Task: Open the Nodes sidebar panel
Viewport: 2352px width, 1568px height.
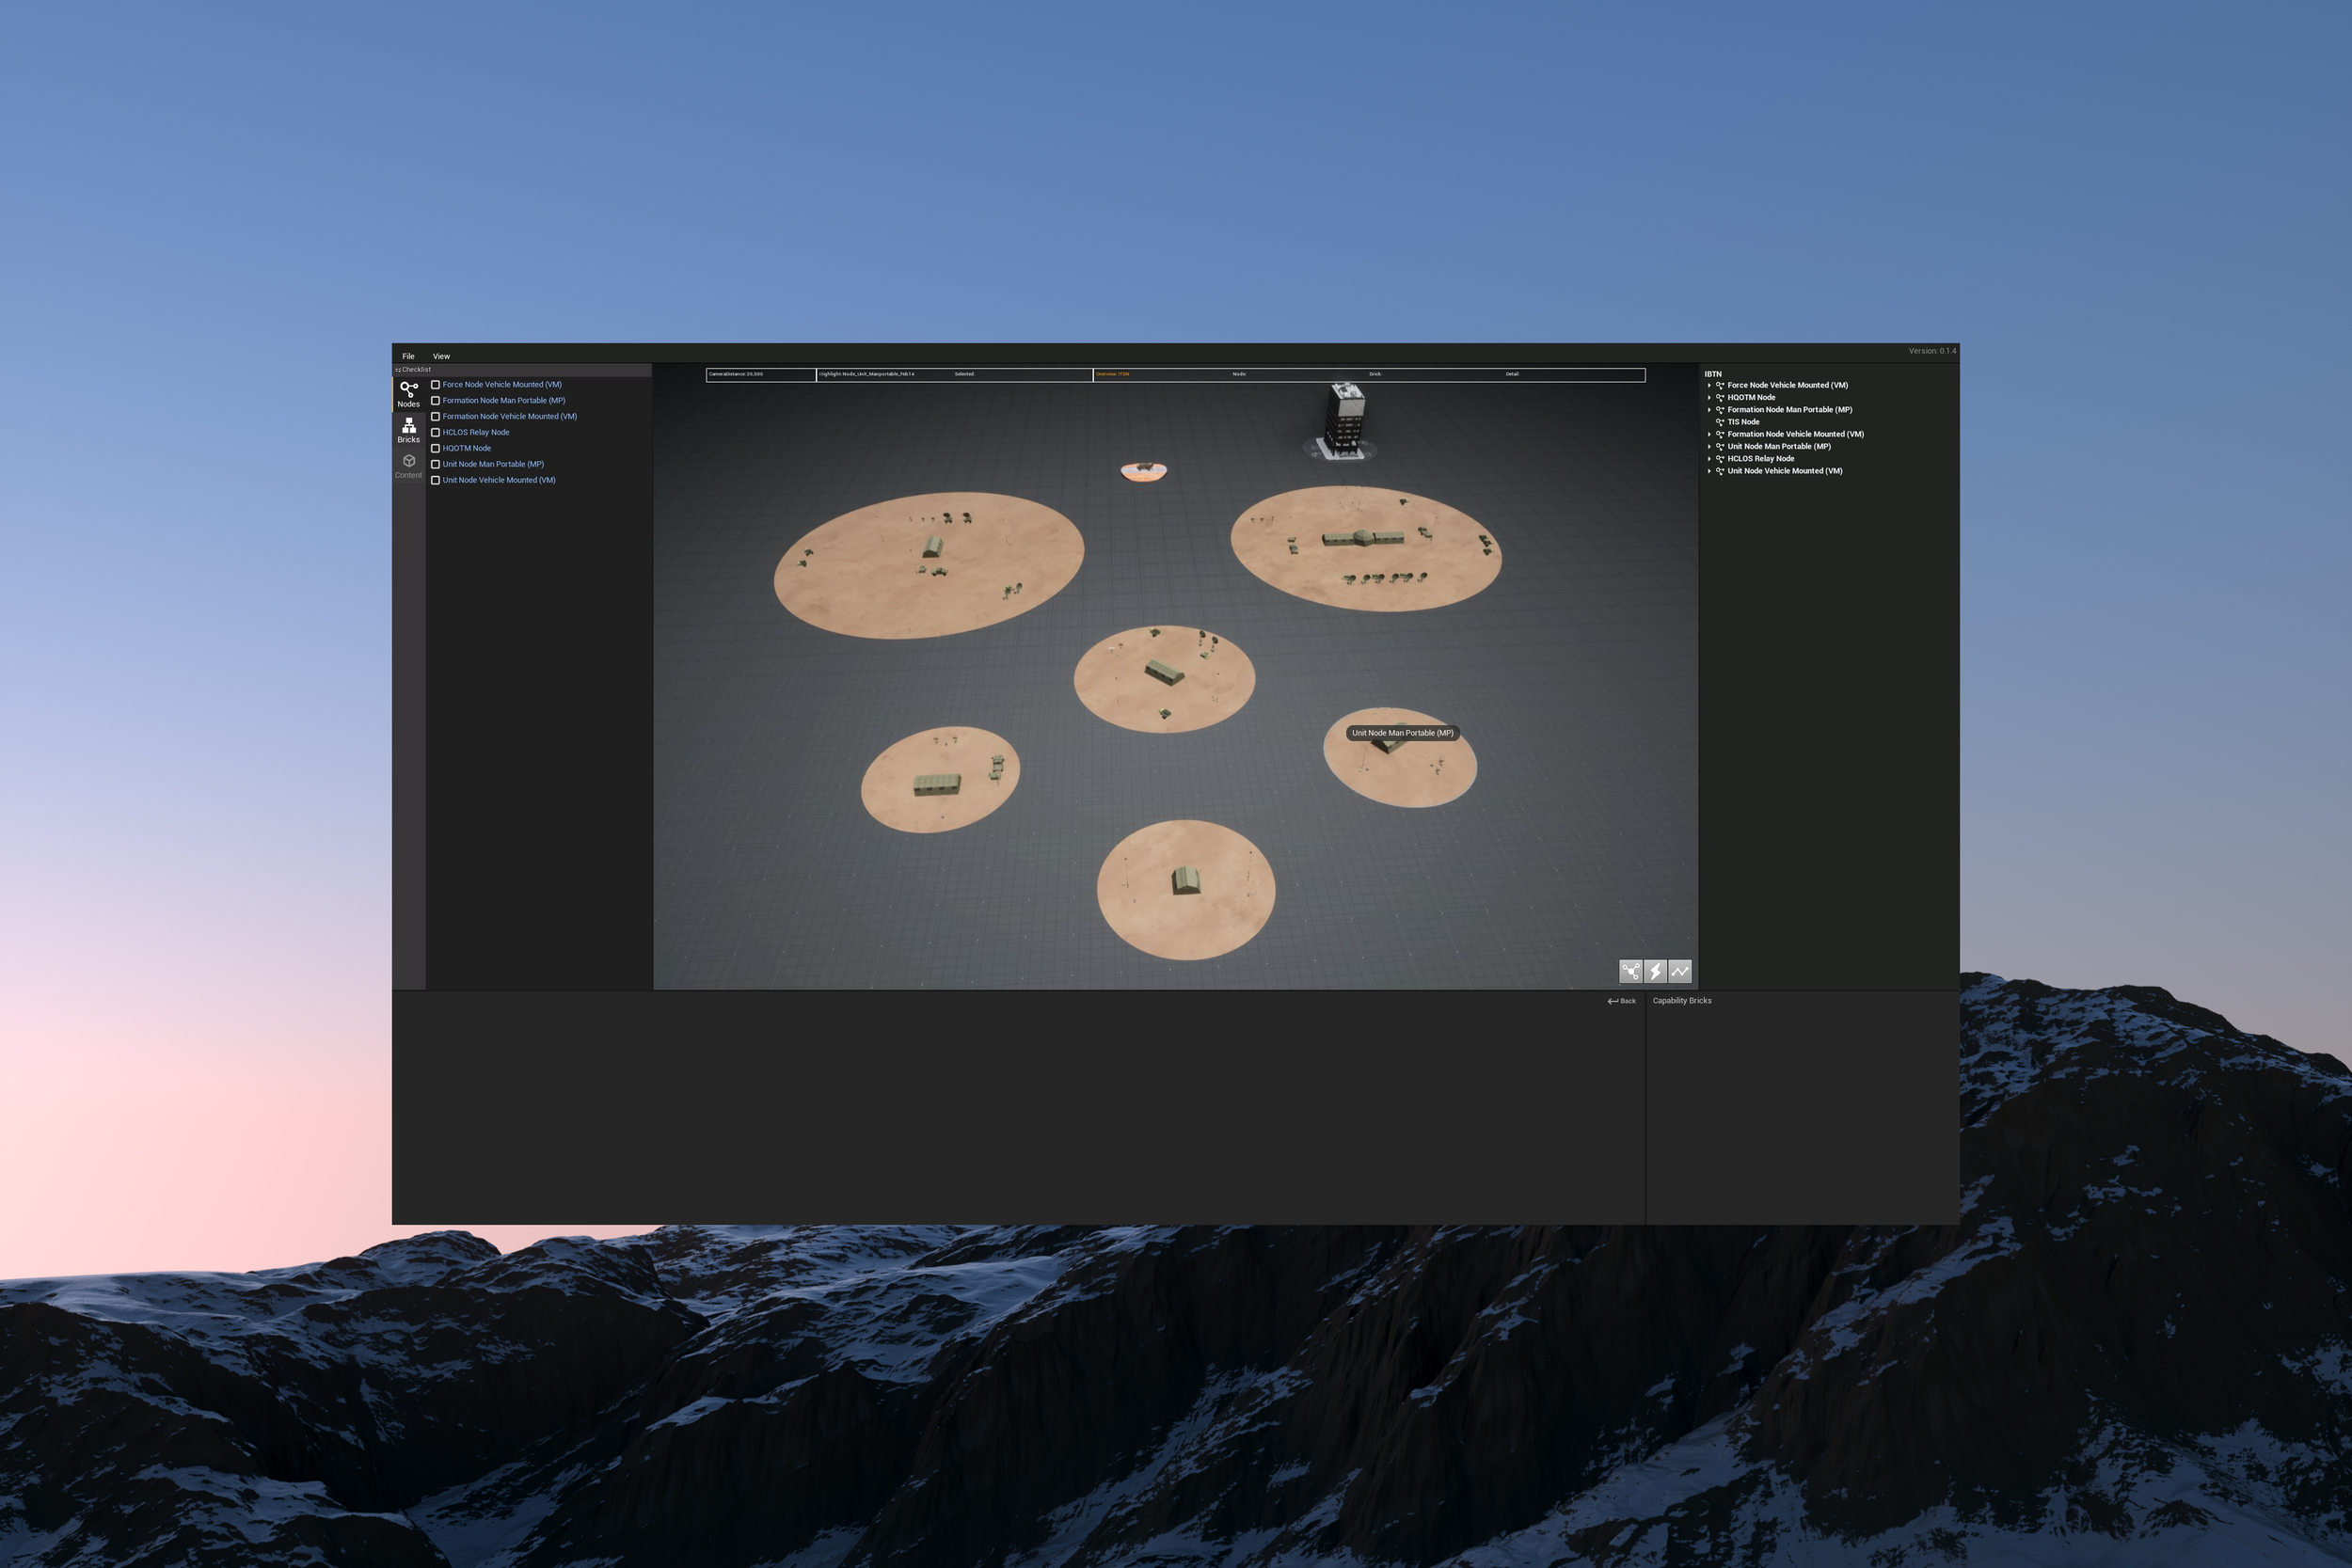Action: 408,393
